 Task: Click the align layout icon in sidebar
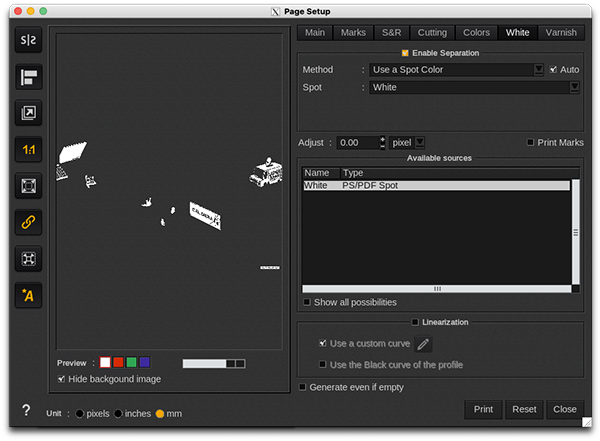tap(27, 77)
